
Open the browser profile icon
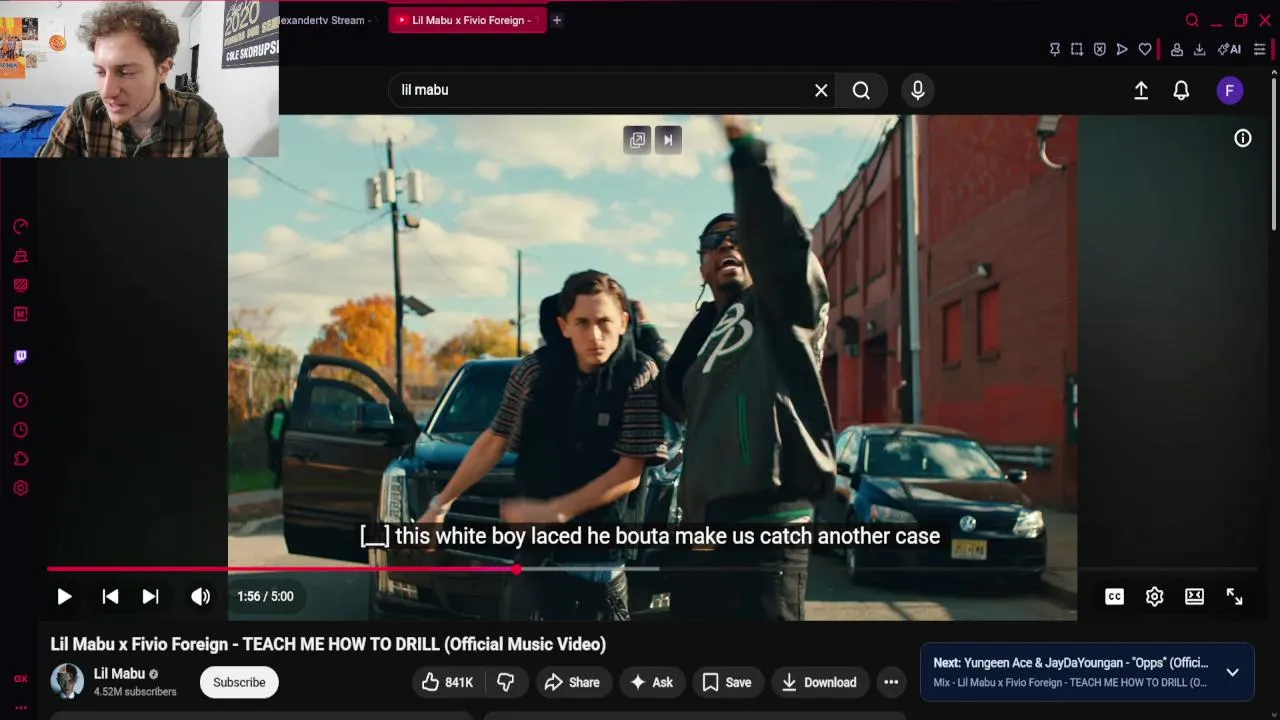1177,49
